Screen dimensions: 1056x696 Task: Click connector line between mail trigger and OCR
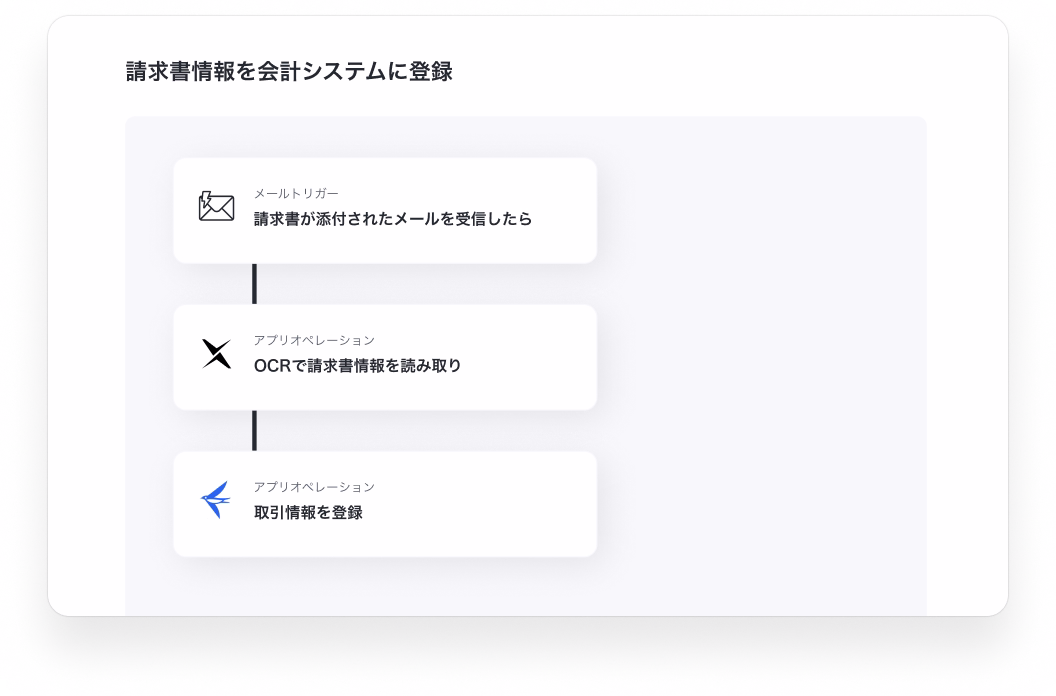(x=255, y=284)
